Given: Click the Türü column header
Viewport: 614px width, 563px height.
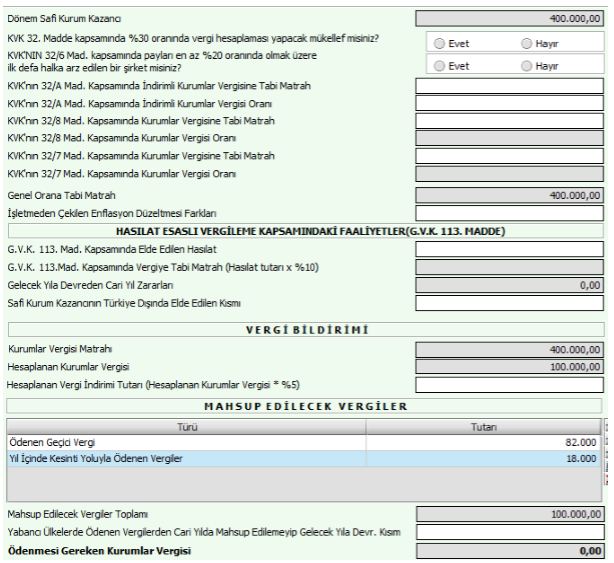Looking at the screenshot, I should point(186,426).
